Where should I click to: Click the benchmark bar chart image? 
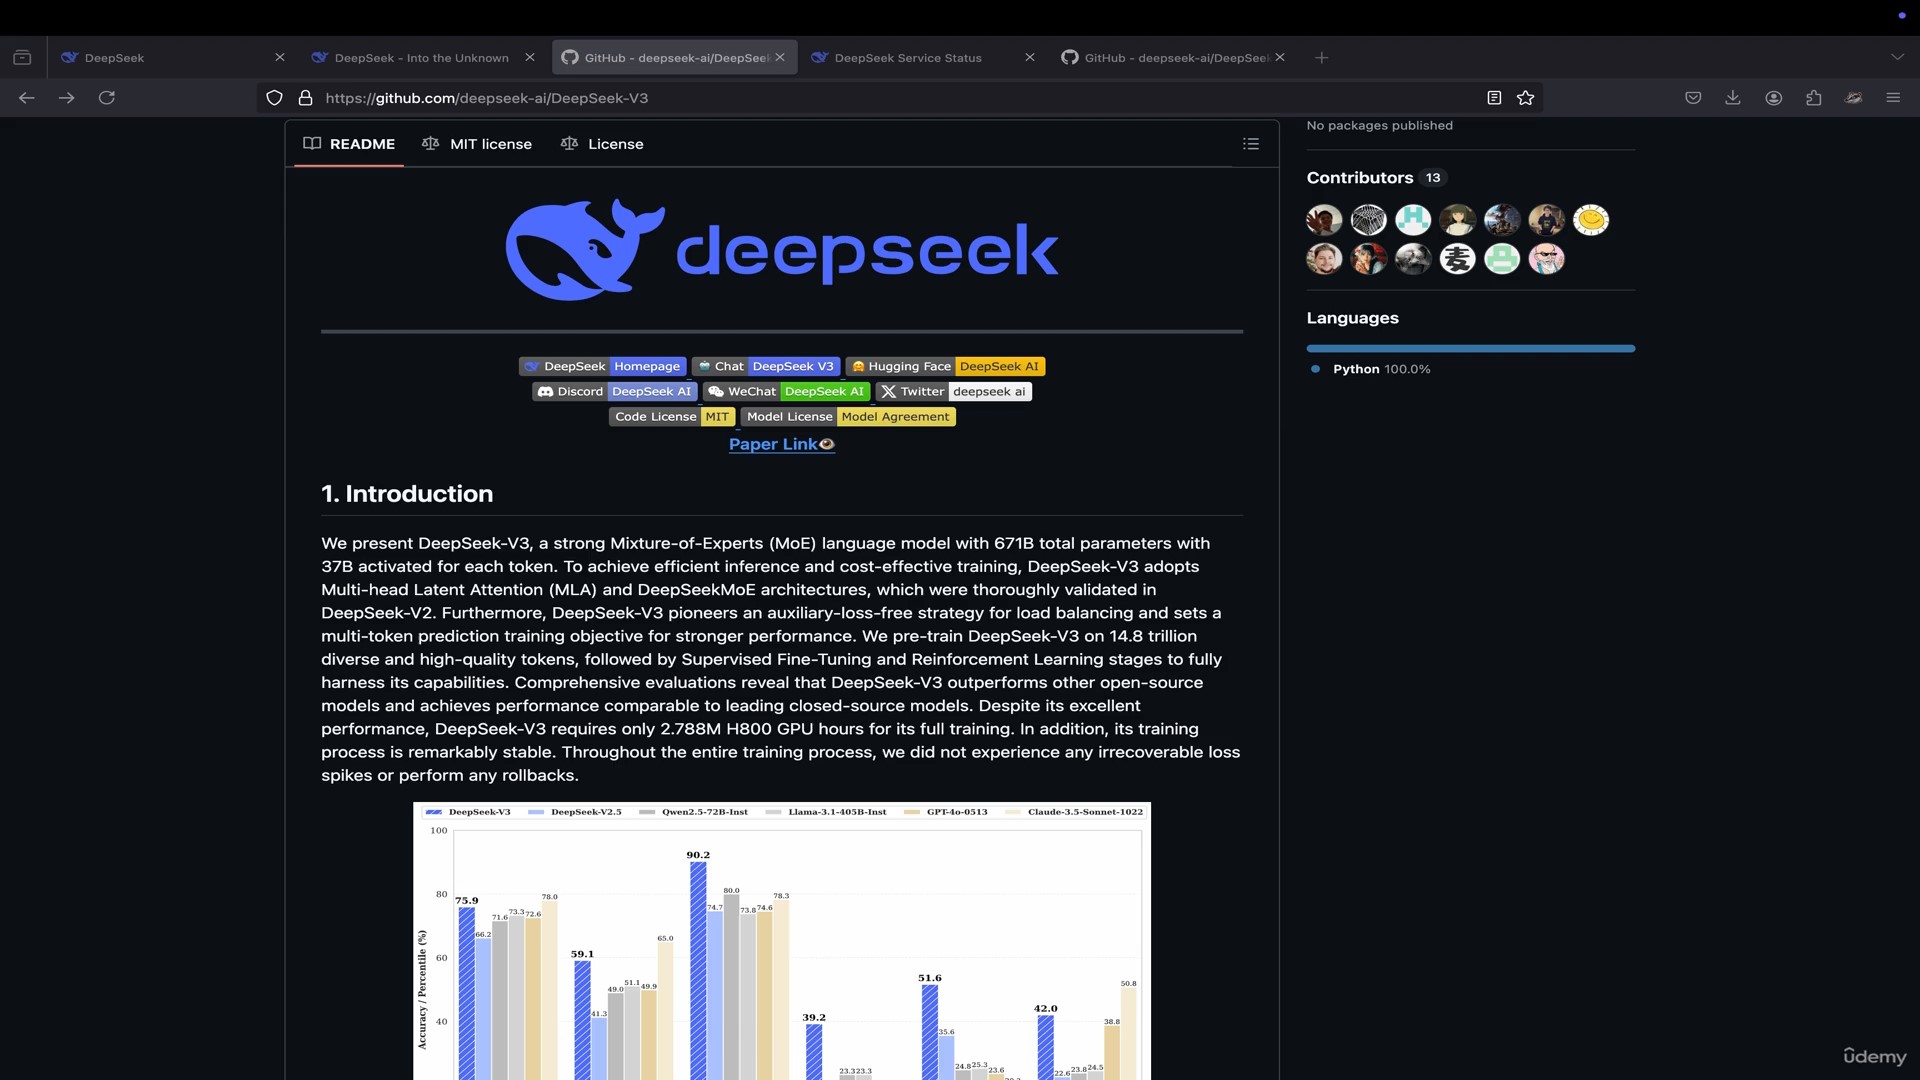[x=782, y=941]
